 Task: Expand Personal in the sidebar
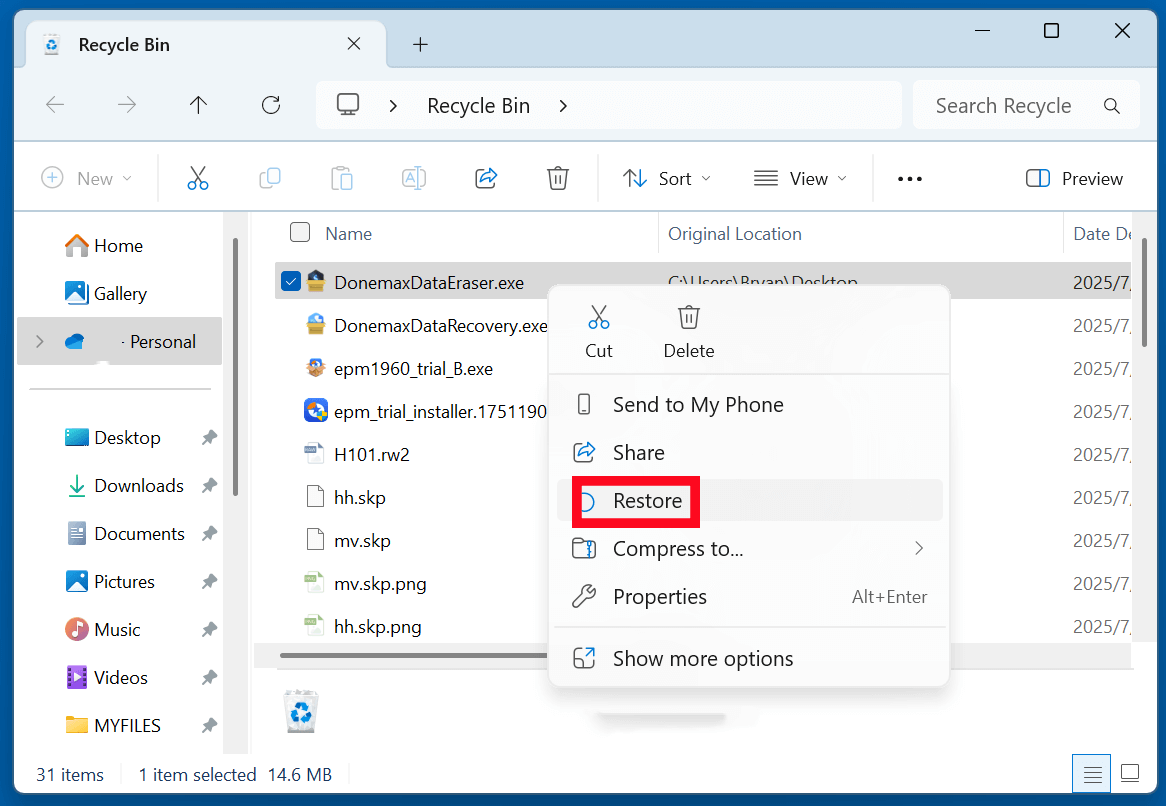[38, 341]
